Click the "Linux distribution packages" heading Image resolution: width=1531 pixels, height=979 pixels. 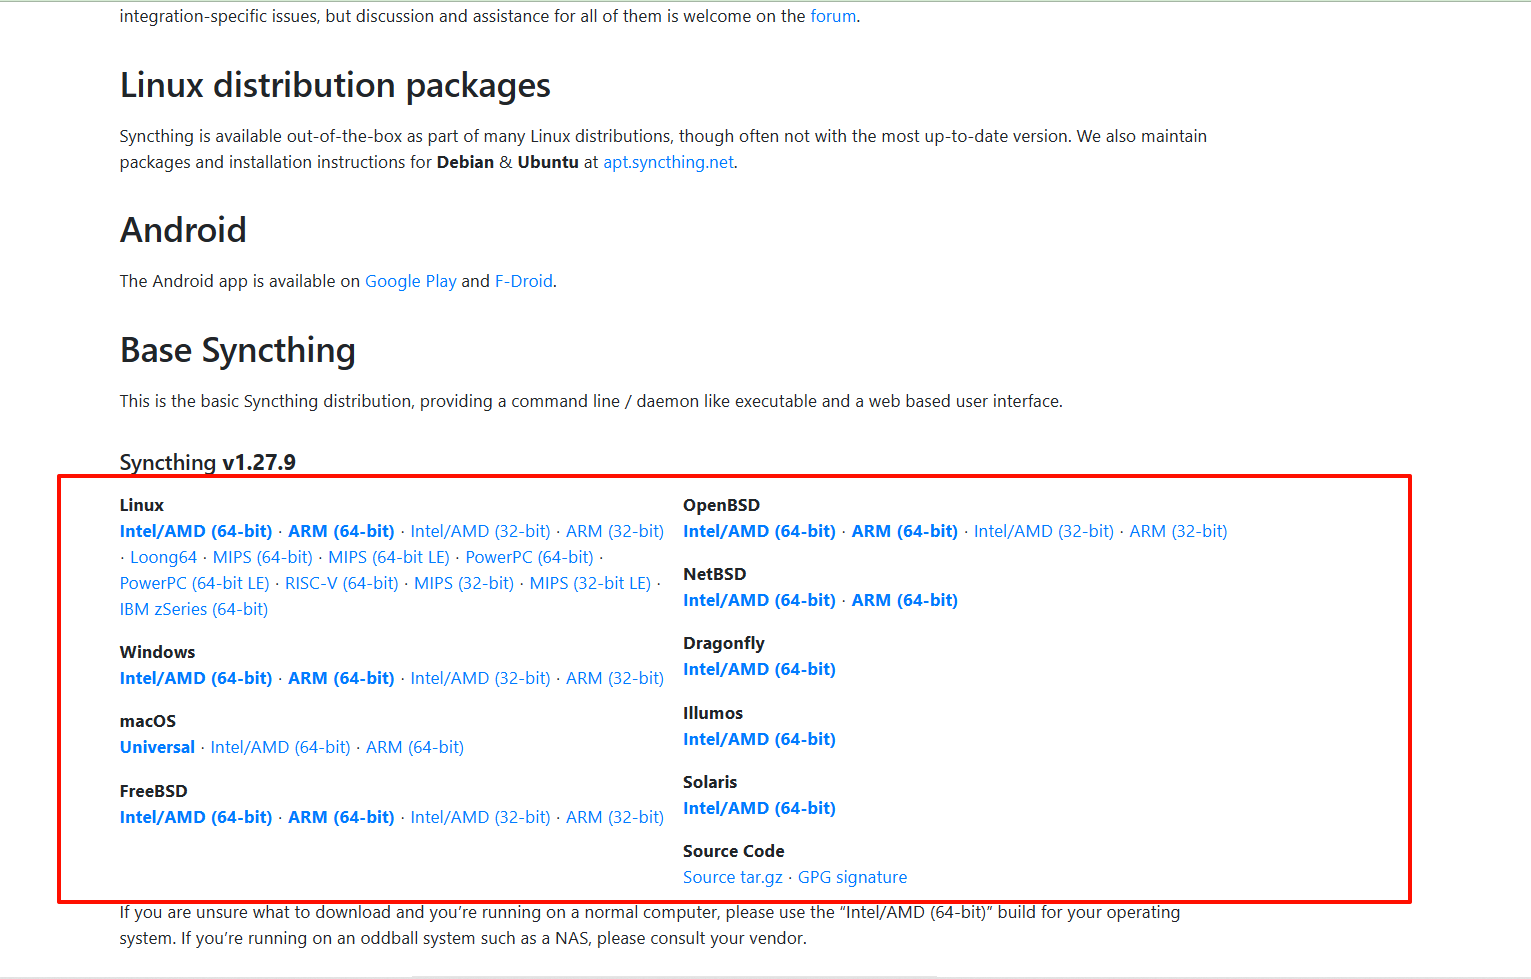point(335,86)
